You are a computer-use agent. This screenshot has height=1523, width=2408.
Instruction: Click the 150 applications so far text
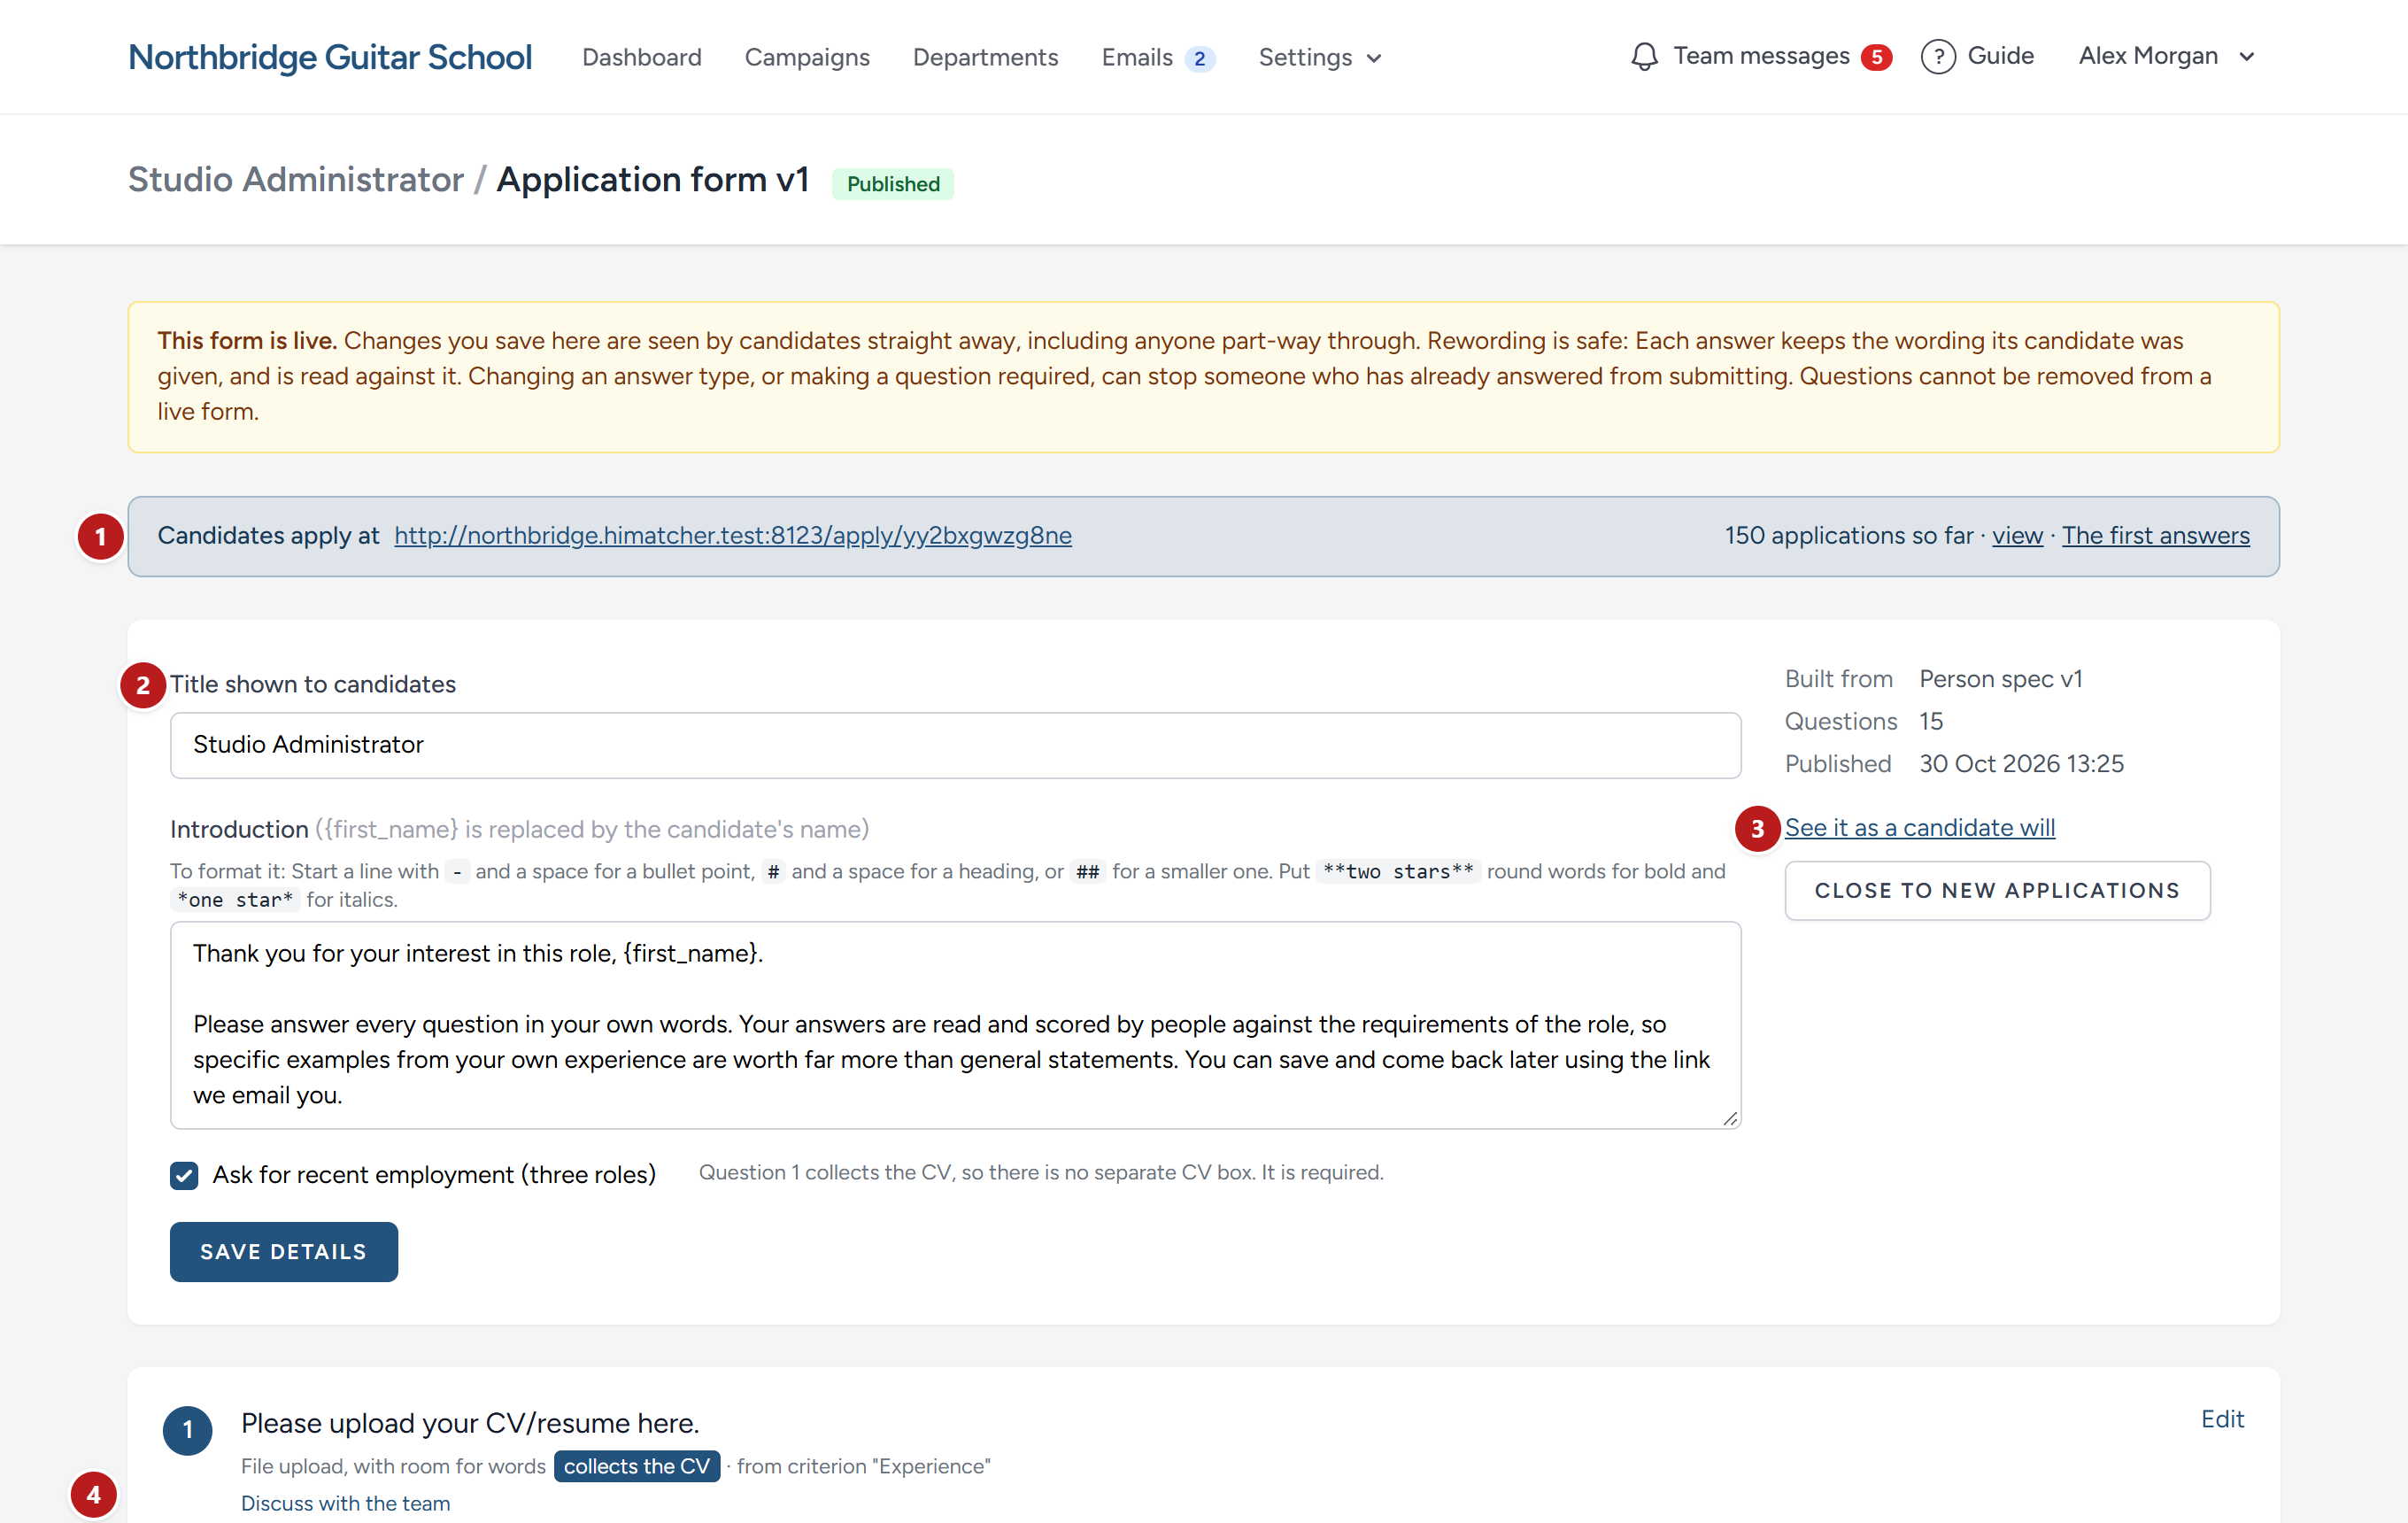pyautogui.click(x=1849, y=536)
